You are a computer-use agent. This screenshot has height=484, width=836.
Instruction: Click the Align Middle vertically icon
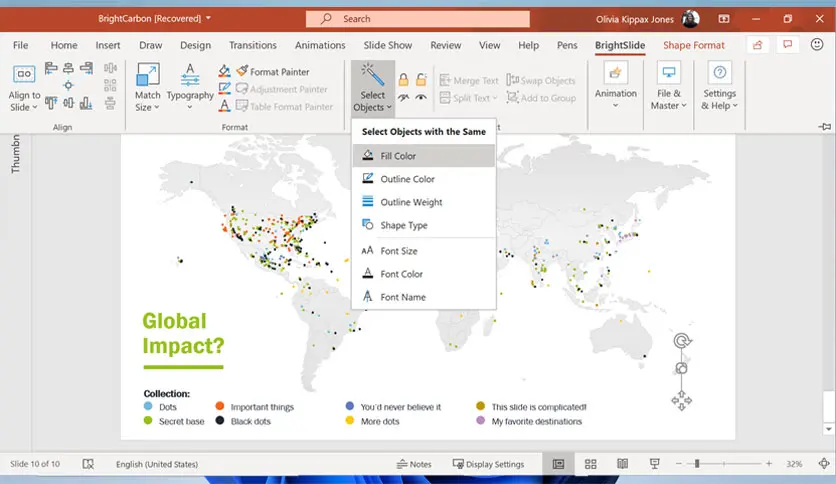[68, 102]
